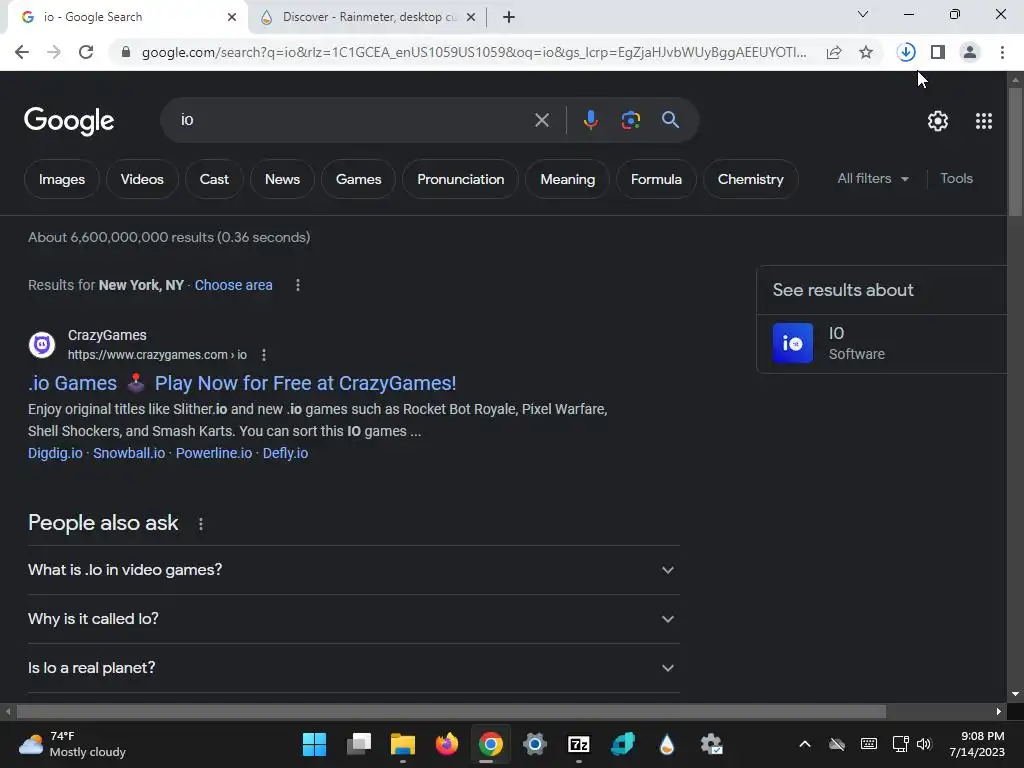The image size is (1024, 768).
Task: View site security lock info
Action: [x=126, y=52]
